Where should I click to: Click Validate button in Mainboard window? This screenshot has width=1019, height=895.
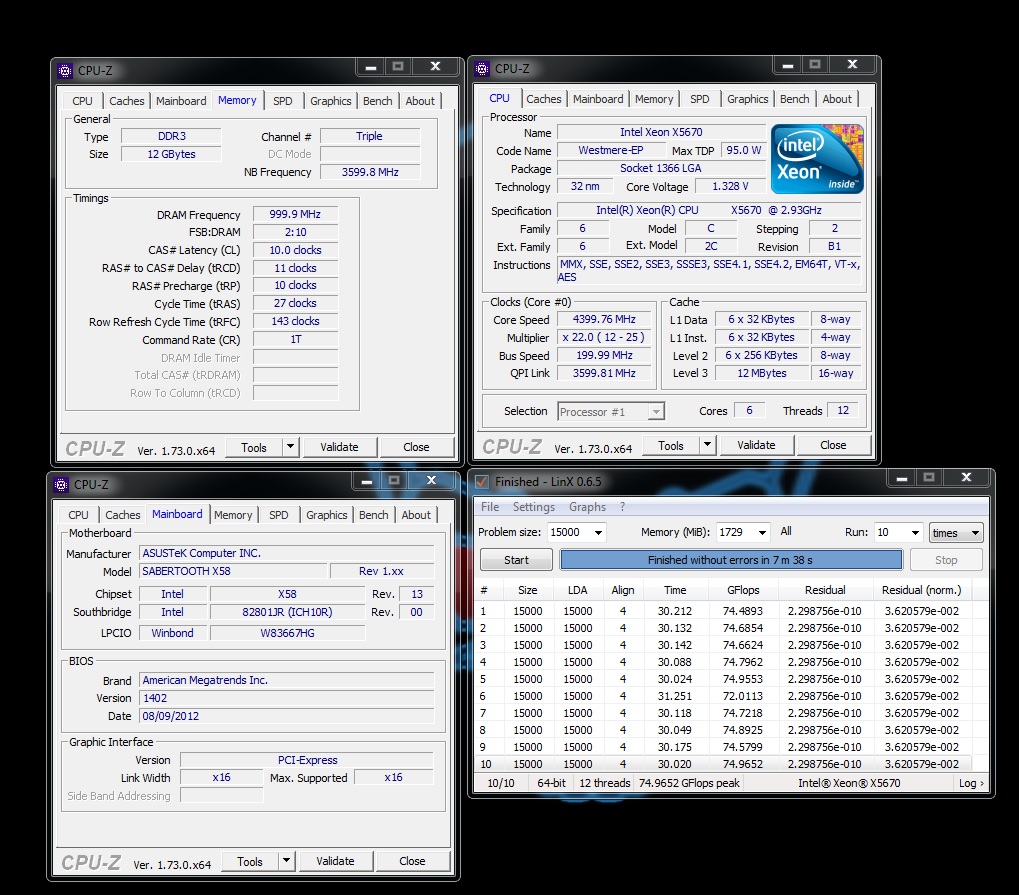335,861
